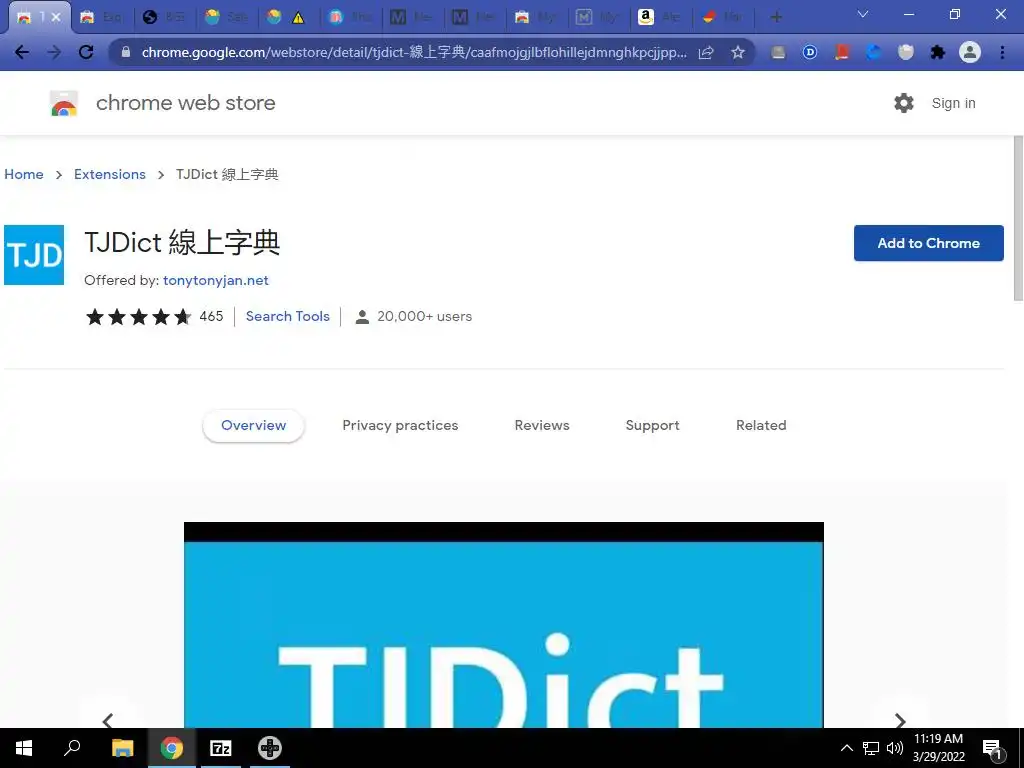Screen dimensions: 1024x768
Task: Switch to the tab with warning triangle
Action: click(x=287, y=17)
